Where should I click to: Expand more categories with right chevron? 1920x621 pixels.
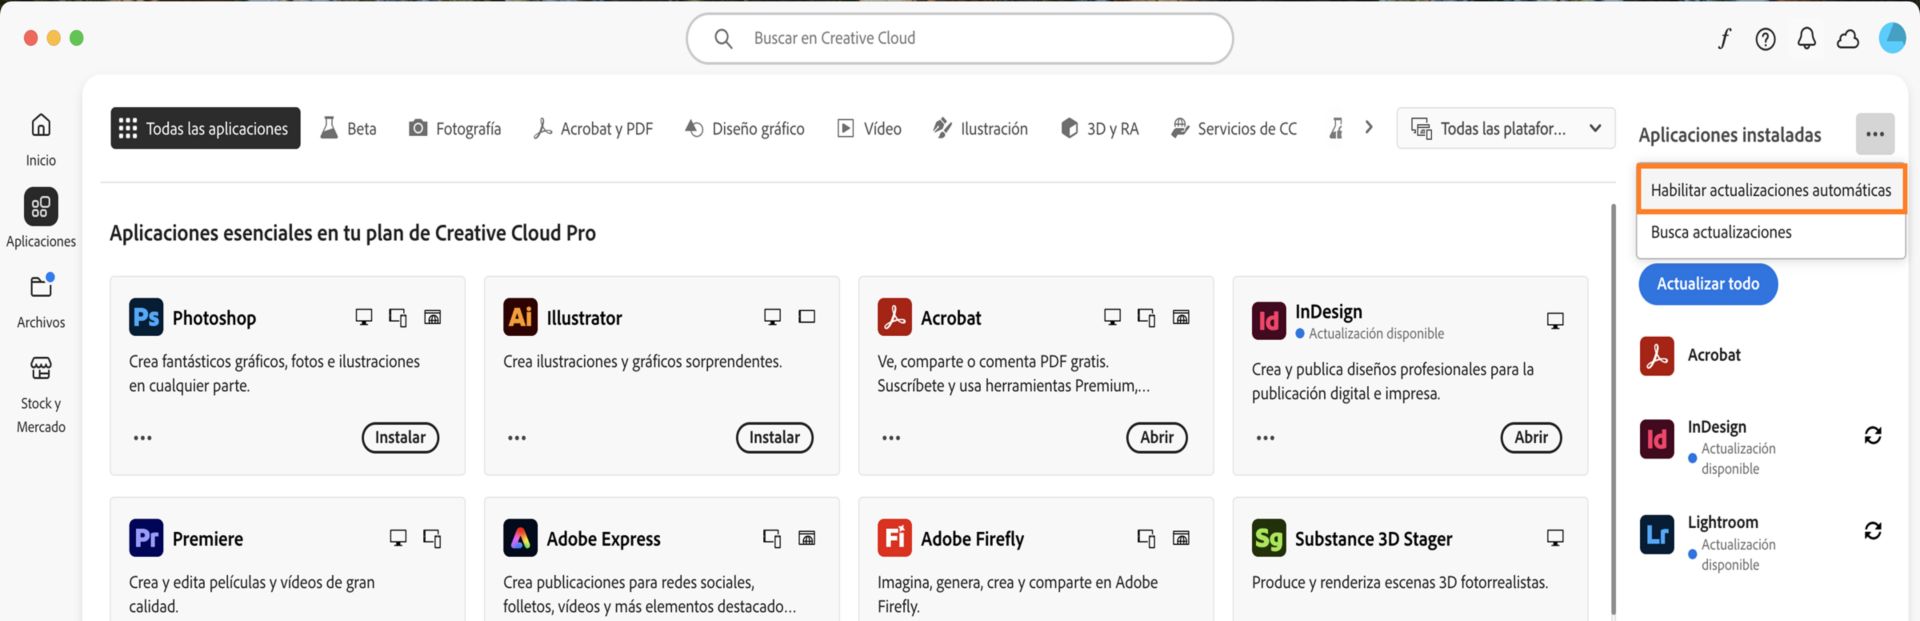1369,128
